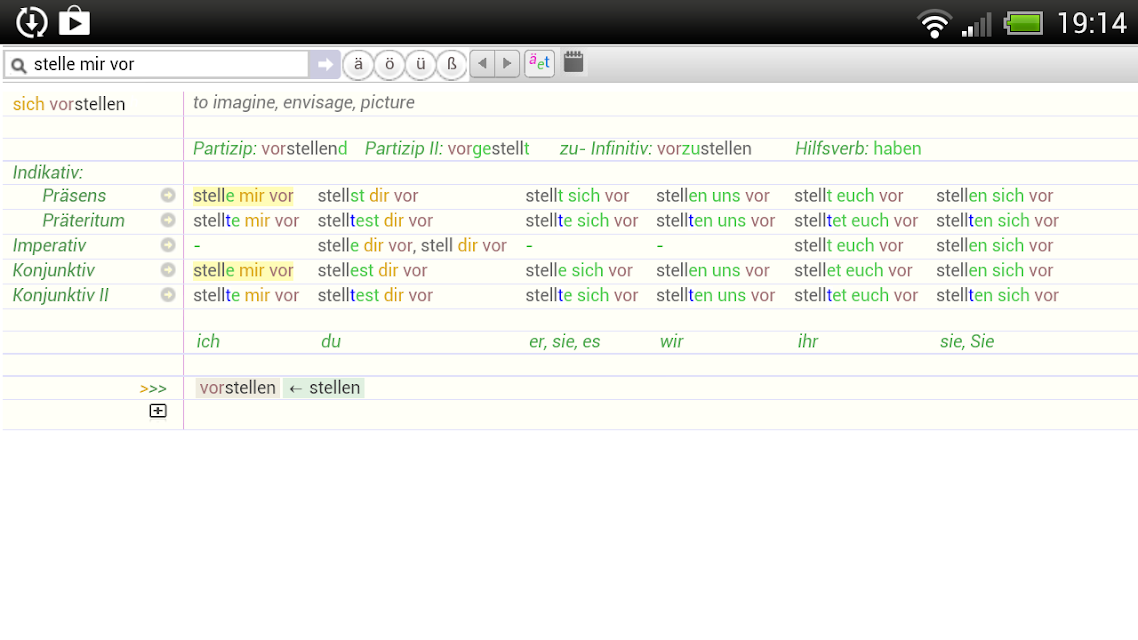Viewport: 1138px width, 640px height.
Task: Select Präsens form 'stellst dir vor'
Action: click(368, 195)
